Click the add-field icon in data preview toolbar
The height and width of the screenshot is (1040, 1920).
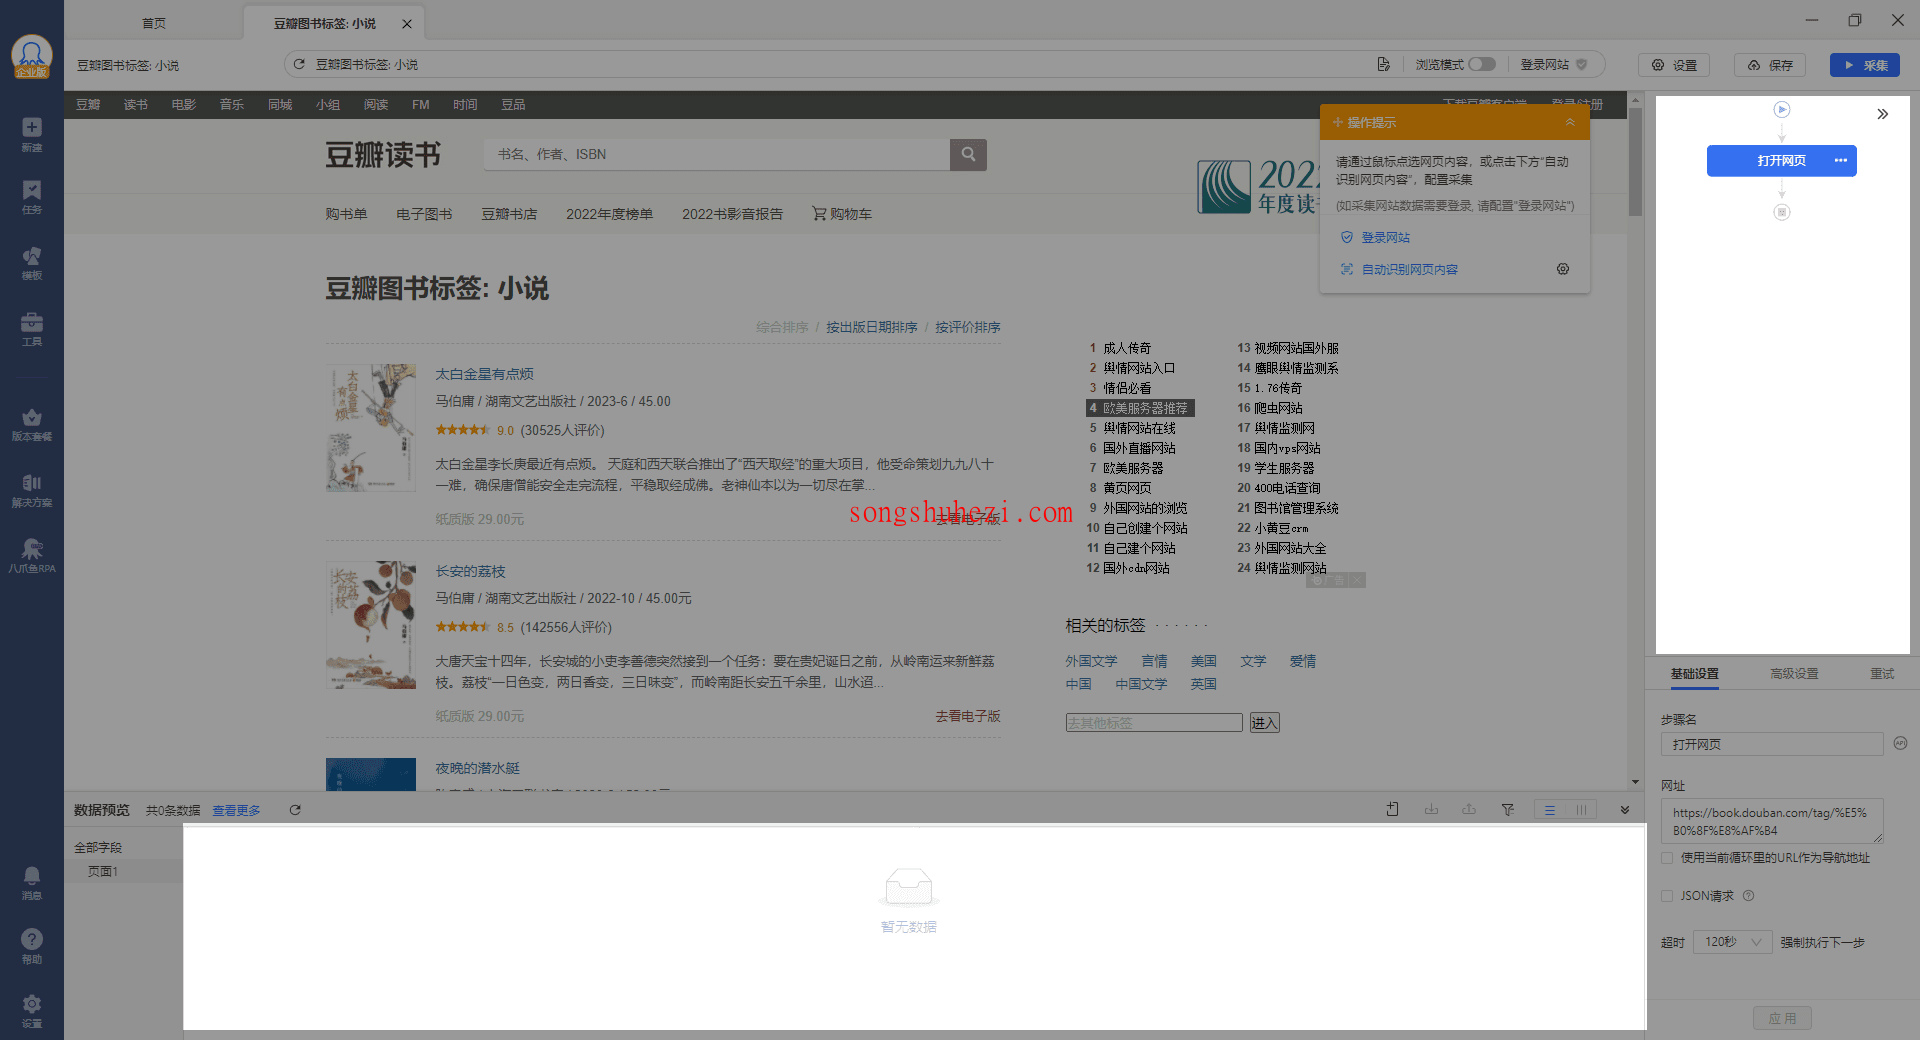(x=1392, y=810)
